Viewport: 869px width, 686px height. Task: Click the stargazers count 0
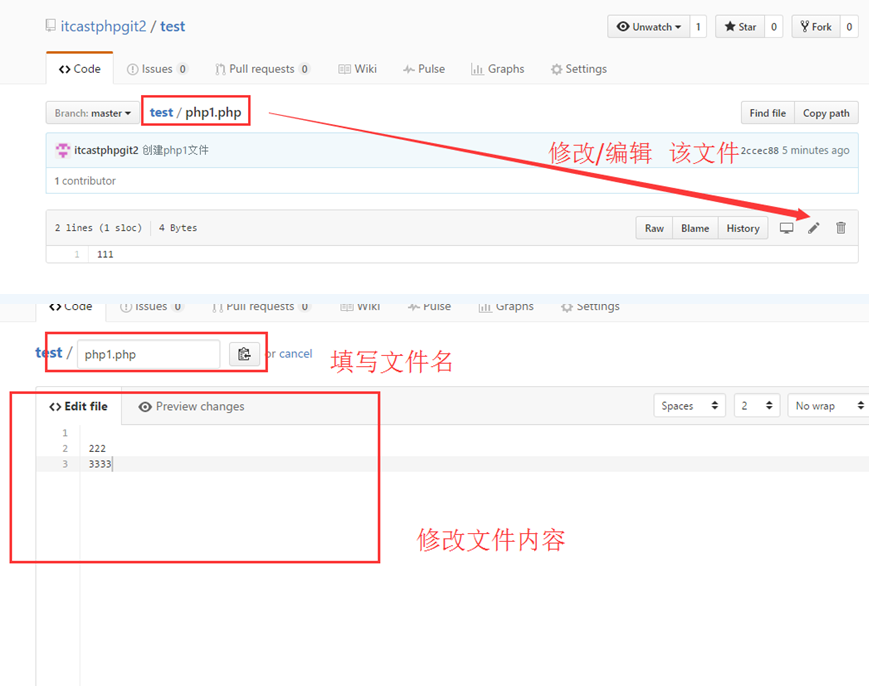click(x=774, y=27)
